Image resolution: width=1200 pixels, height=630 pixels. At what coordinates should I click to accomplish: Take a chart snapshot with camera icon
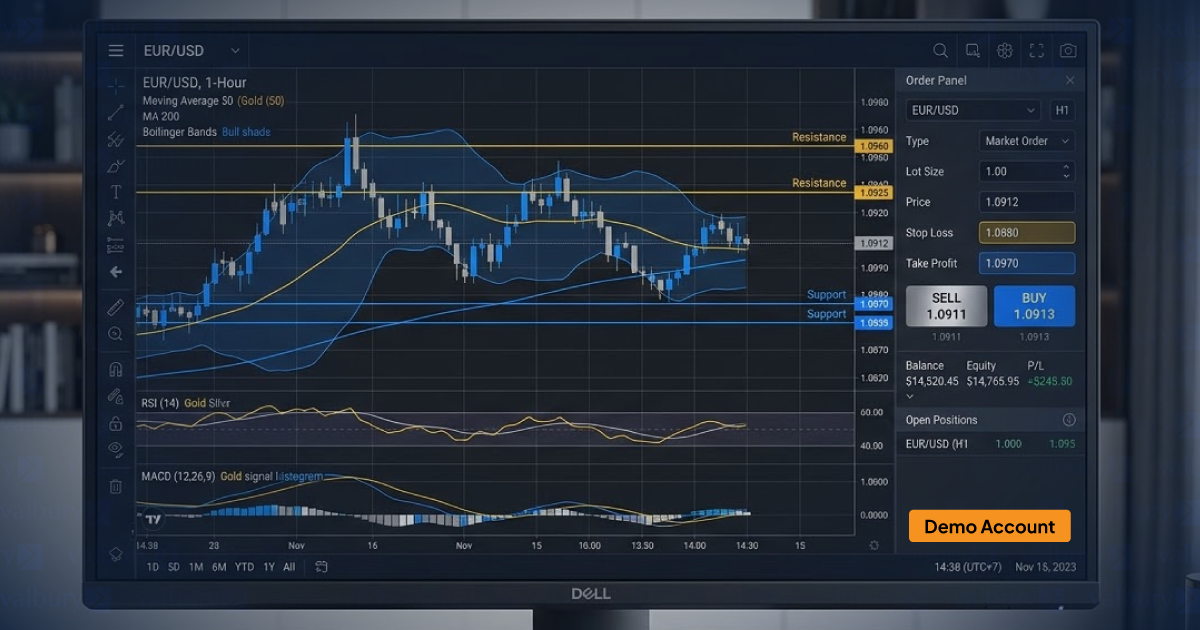click(1068, 51)
